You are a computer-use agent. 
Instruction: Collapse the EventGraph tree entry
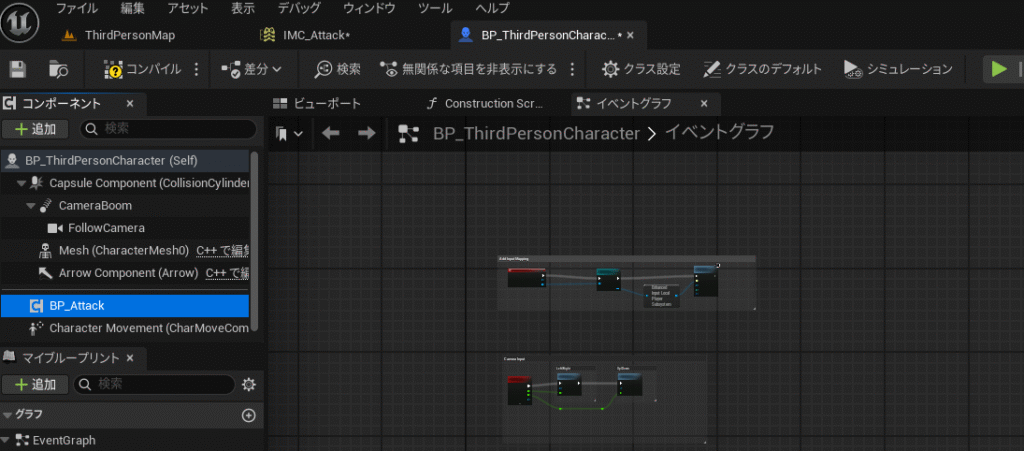click(6, 440)
